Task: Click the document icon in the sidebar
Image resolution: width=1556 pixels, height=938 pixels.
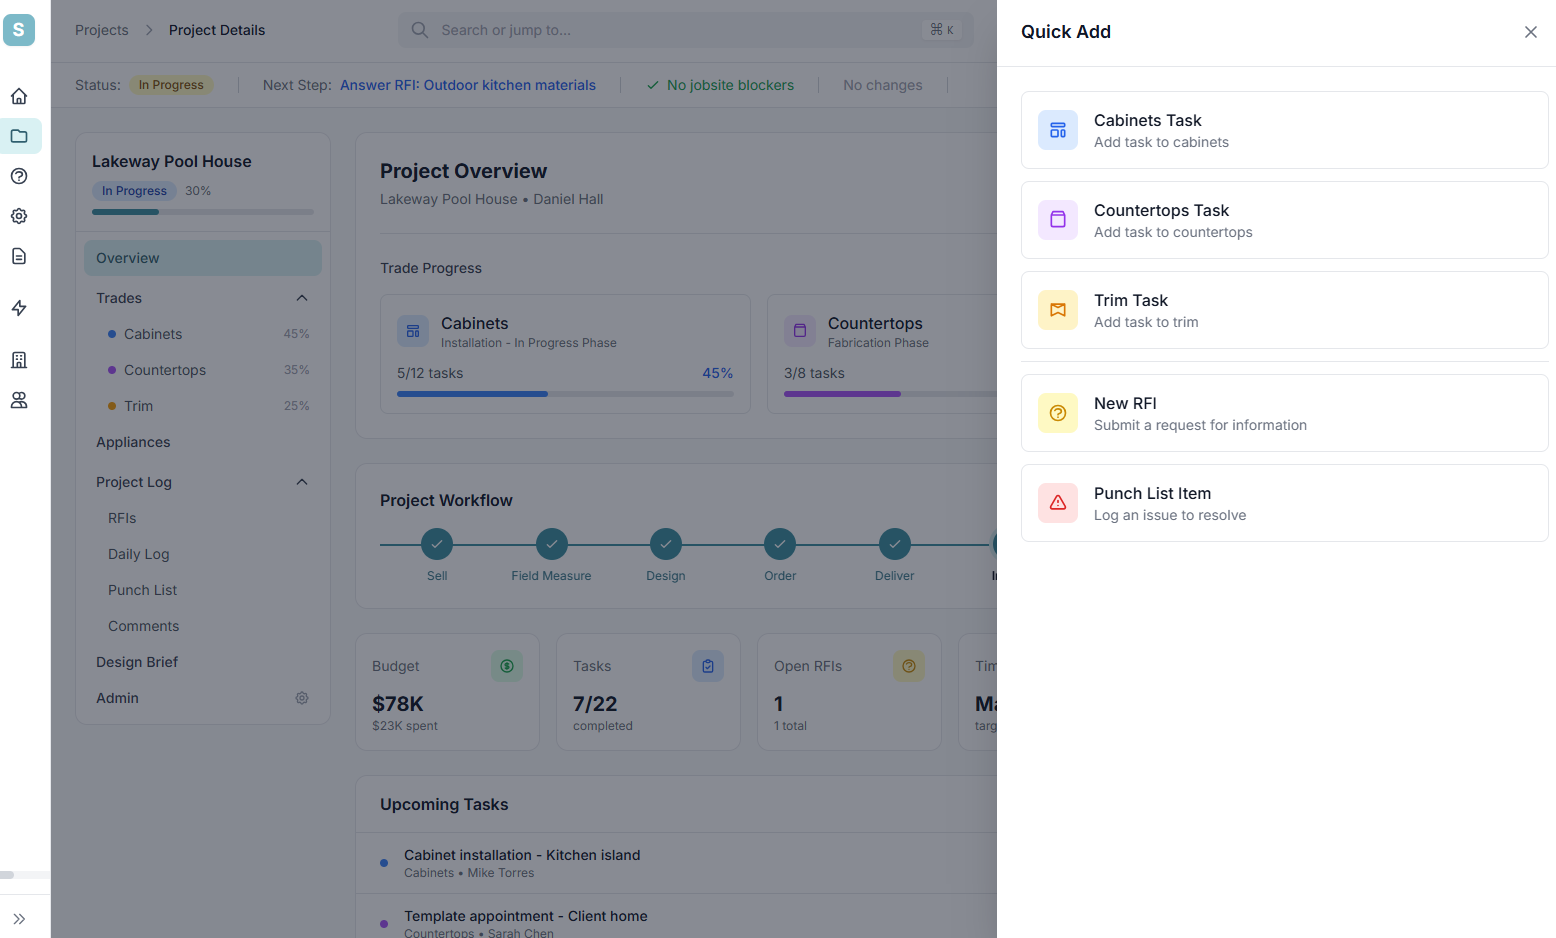Action: tap(18, 256)
